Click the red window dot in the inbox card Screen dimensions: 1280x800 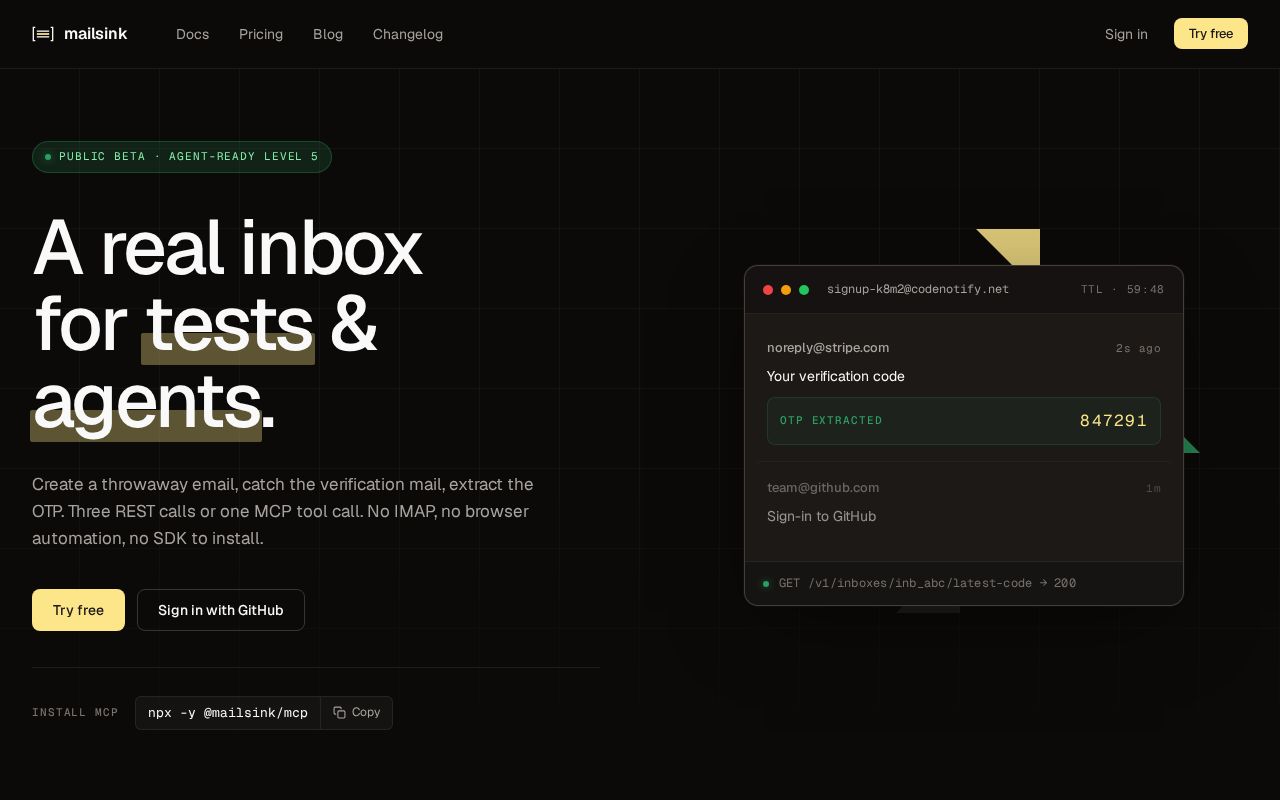coord(768,290)
